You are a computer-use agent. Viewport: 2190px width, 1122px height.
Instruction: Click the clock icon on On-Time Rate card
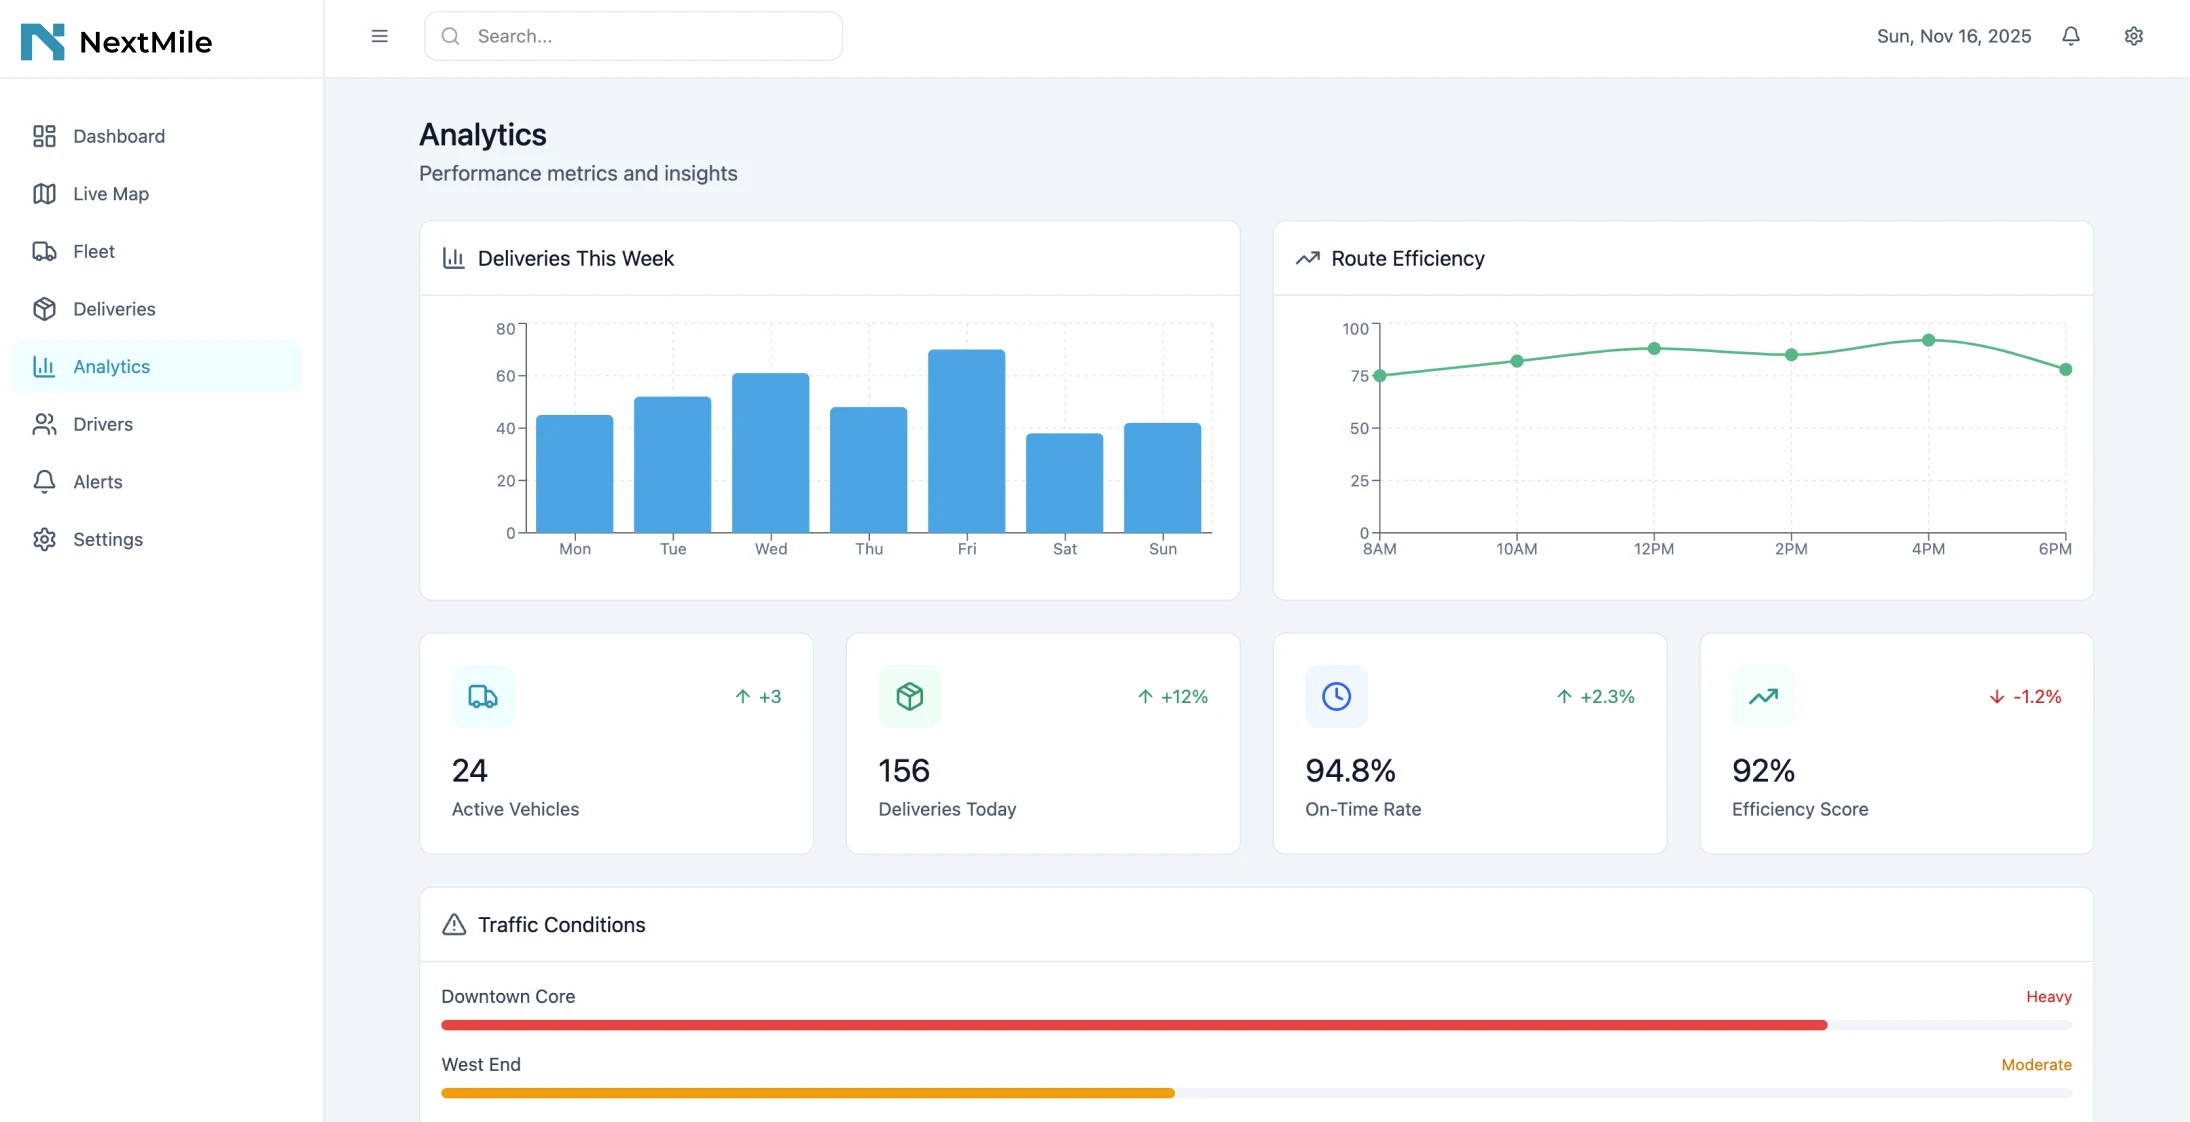[x=1336, y=696]
